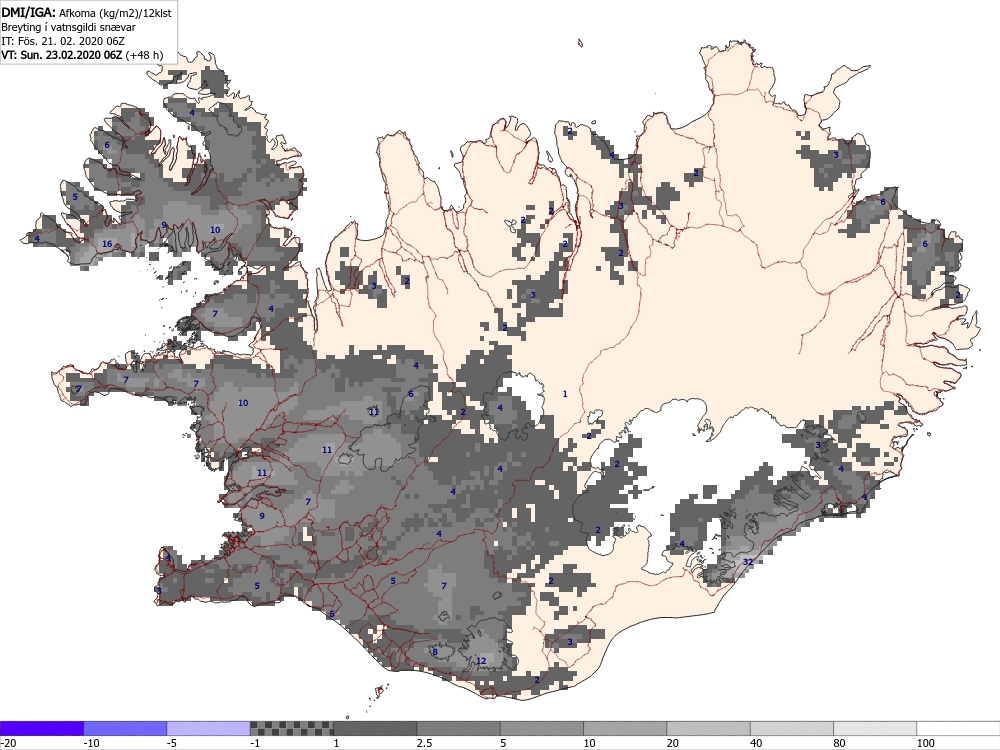Select the 10 to 20 gray legend swatch
The width and height of the screenshot is (1000, 750).
click(x=625, y=728)
